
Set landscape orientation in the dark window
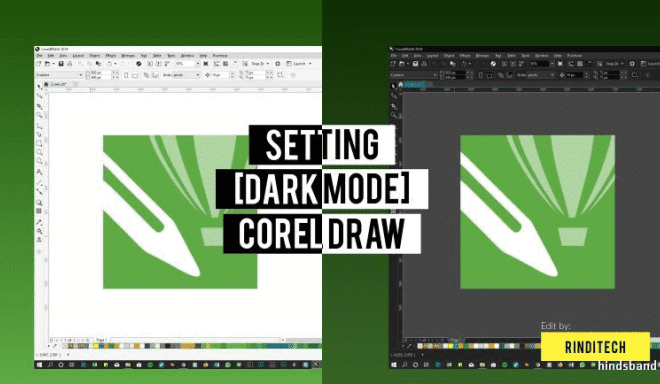[489, 75]
